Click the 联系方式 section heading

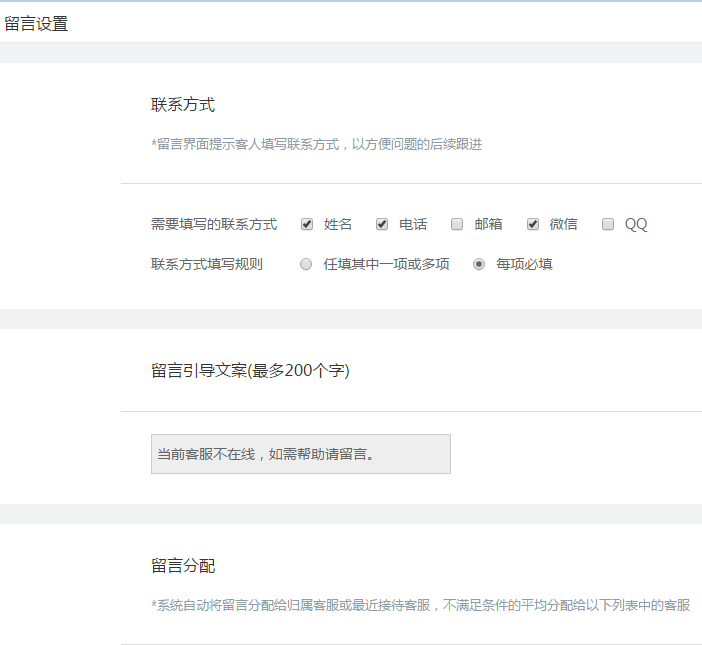(x=183, y=105)
